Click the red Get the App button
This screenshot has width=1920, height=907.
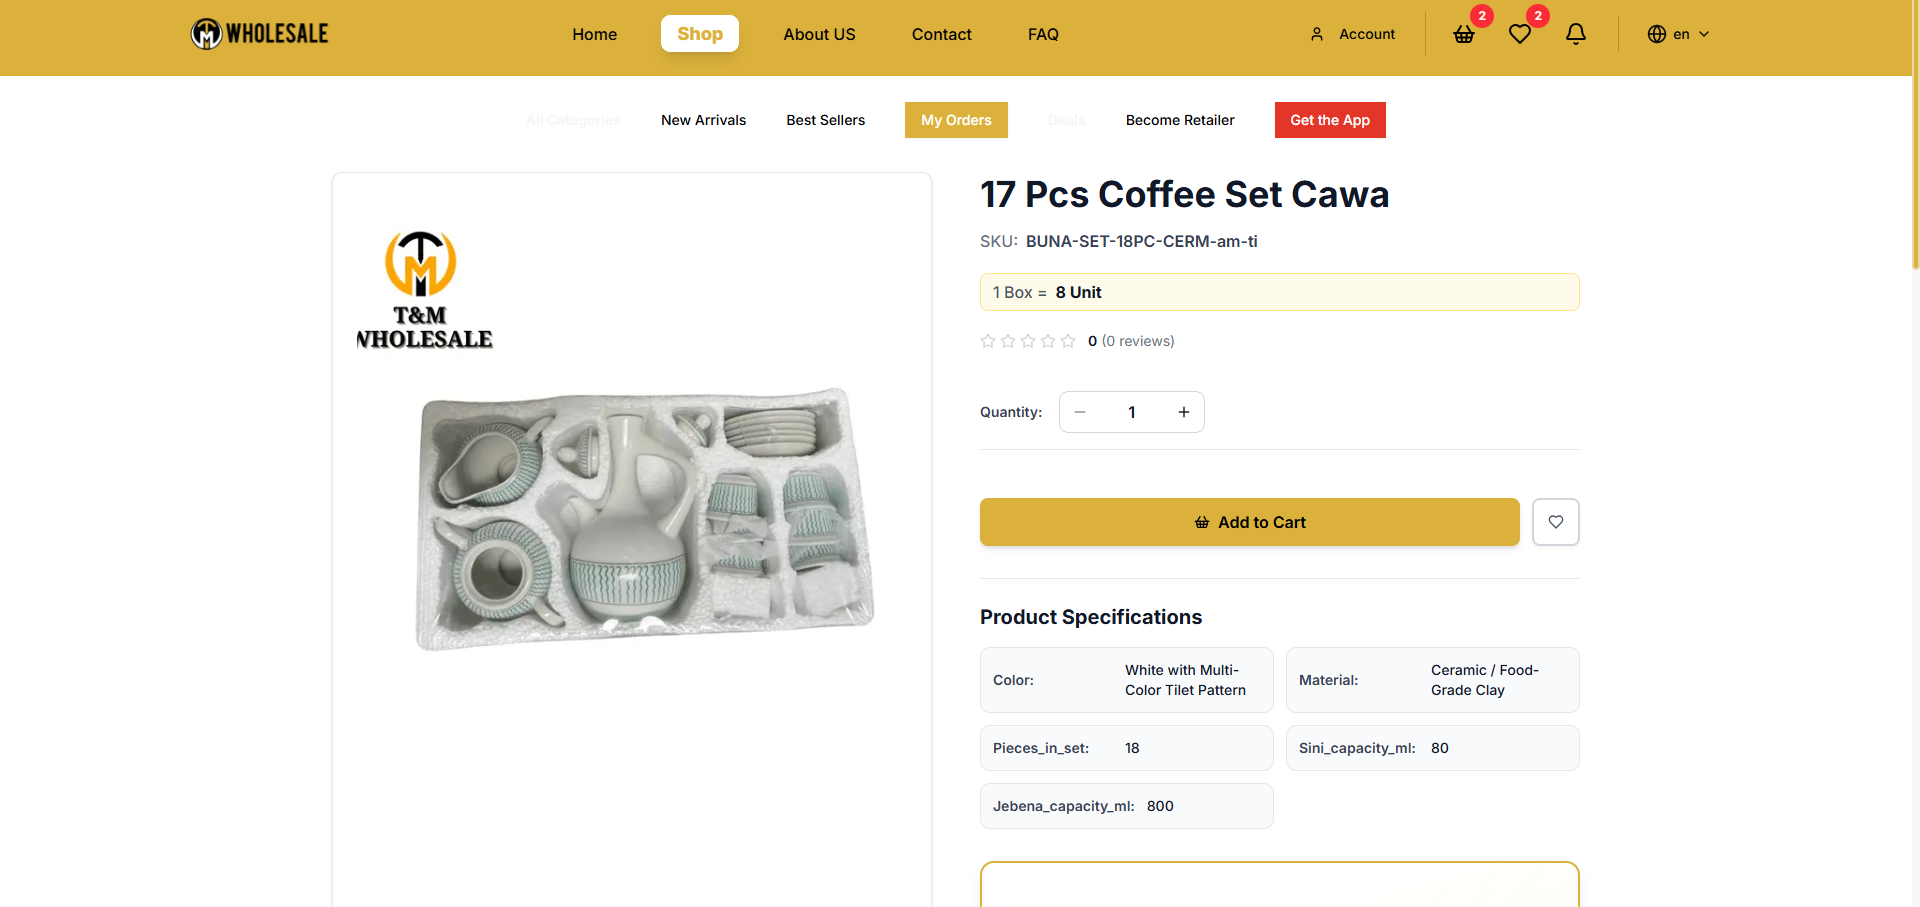pyautogui.click(x=1329, y=120)
